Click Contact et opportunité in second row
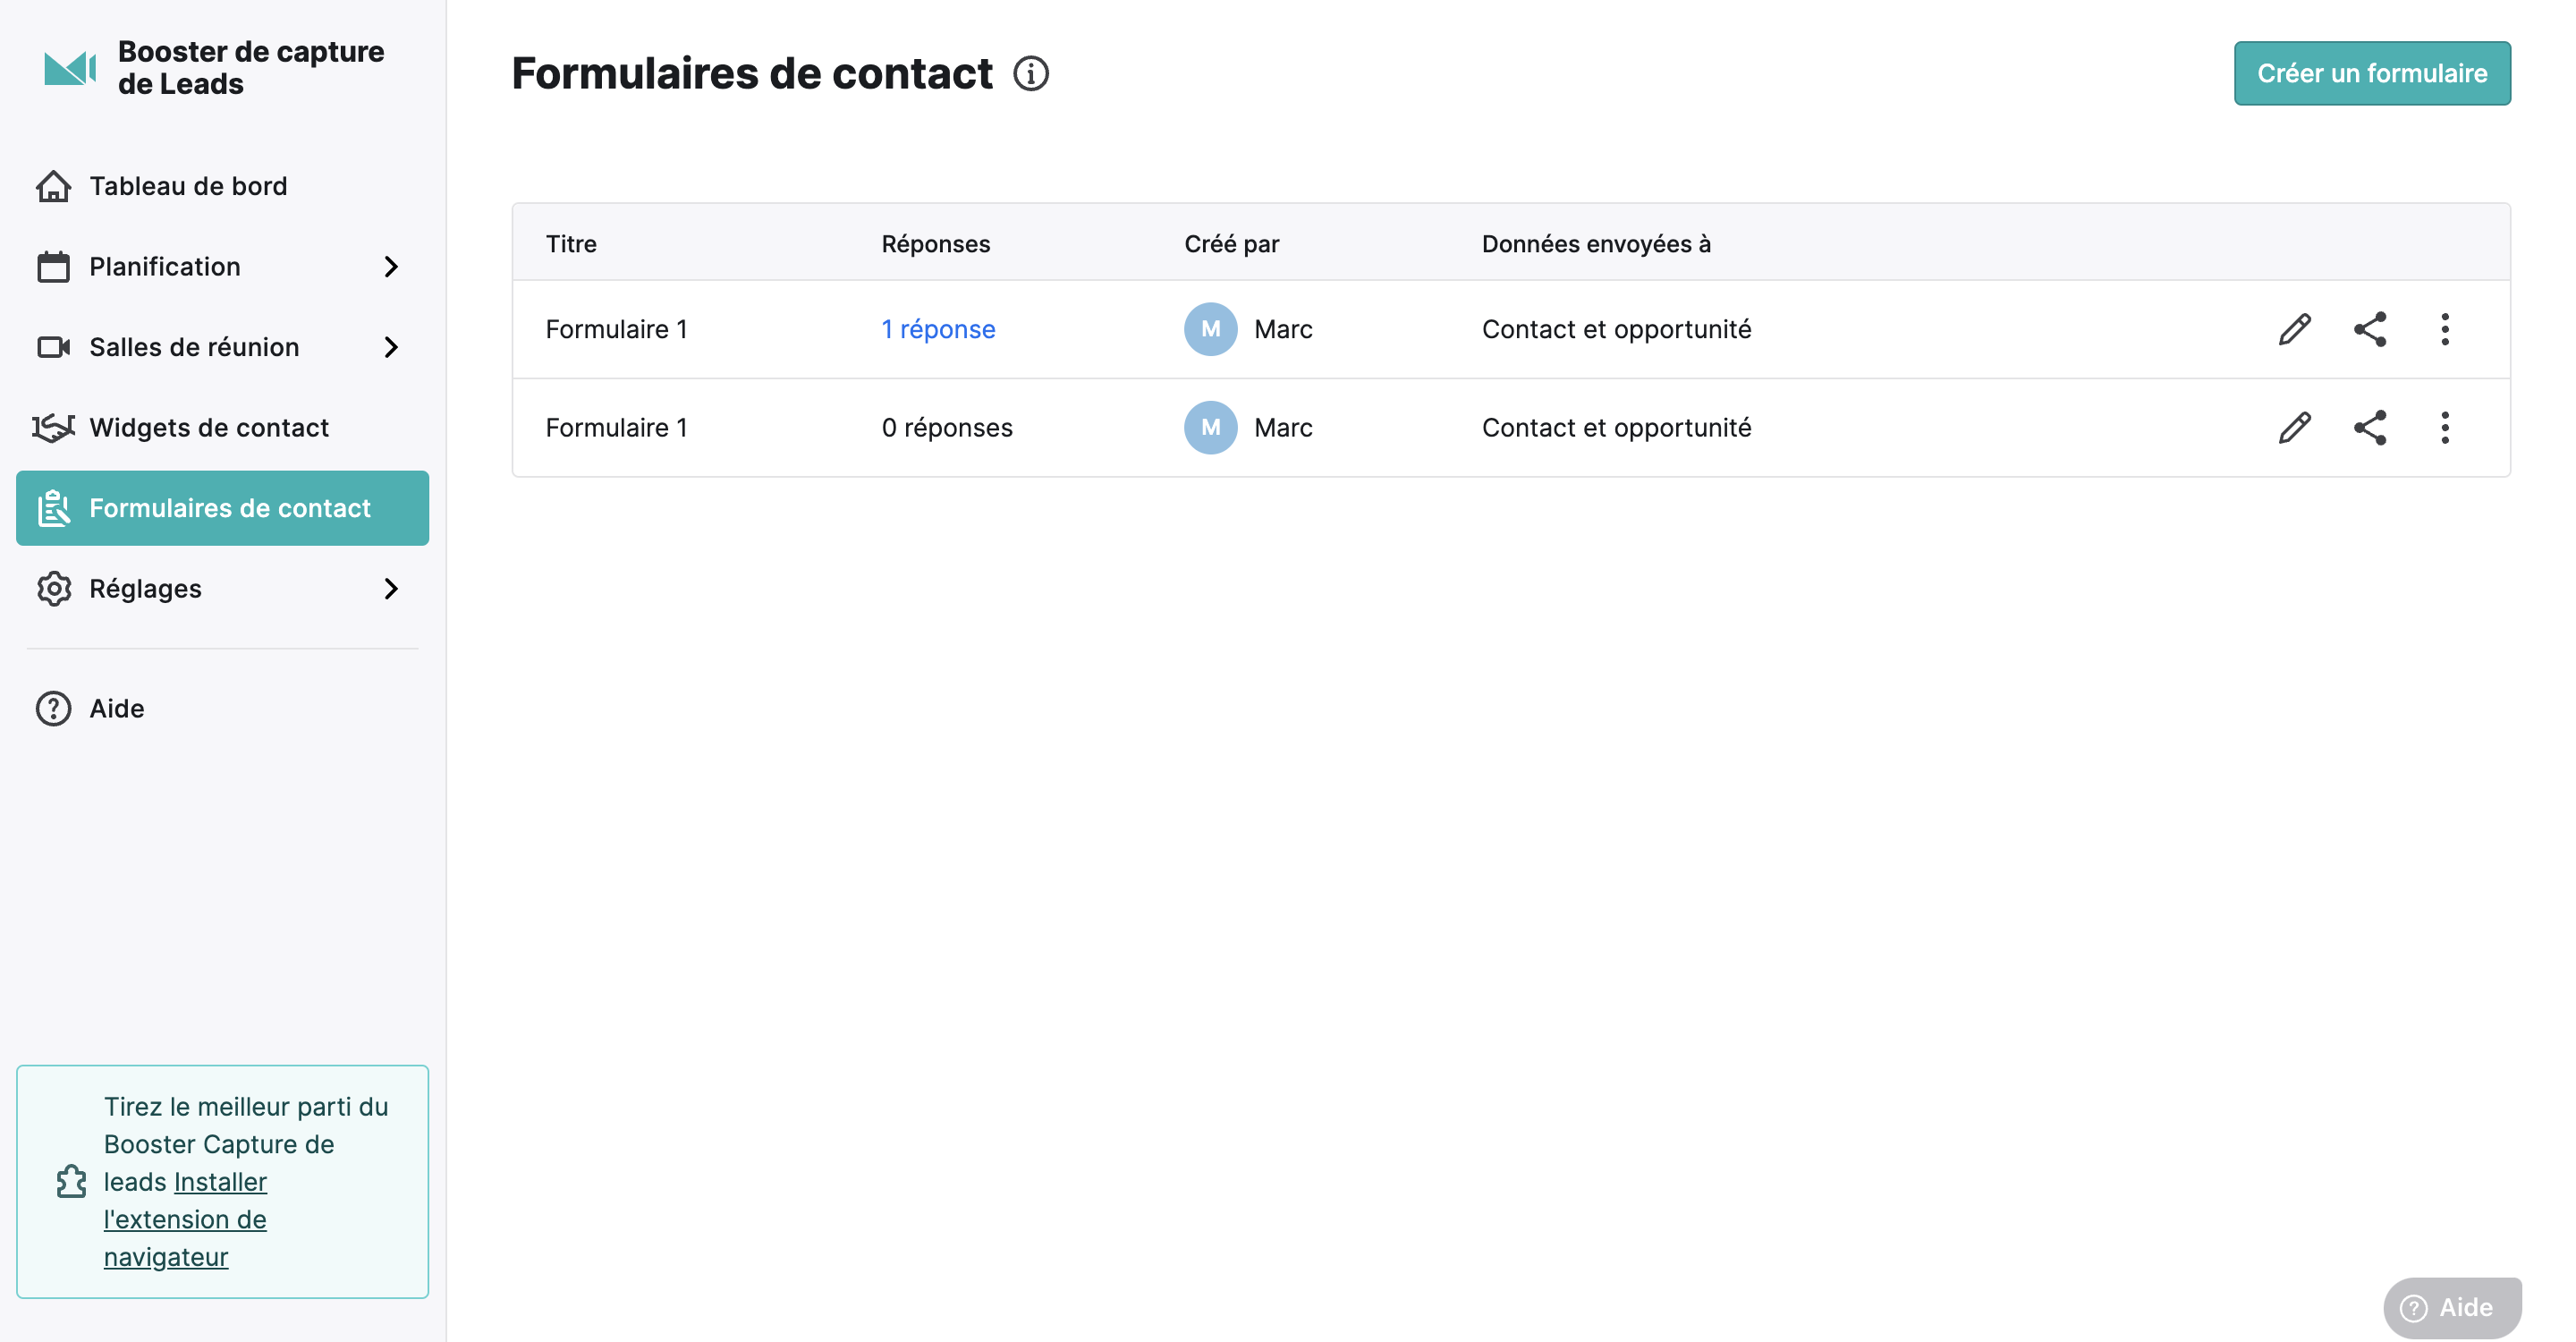The image size is (2576, 1342). click(1616, 427)
